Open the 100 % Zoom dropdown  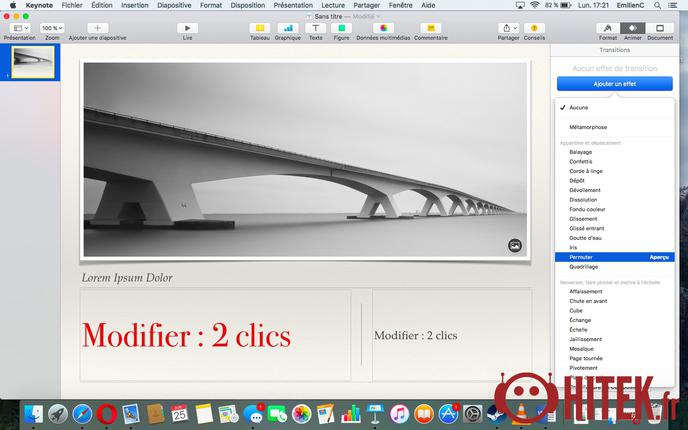52,28
